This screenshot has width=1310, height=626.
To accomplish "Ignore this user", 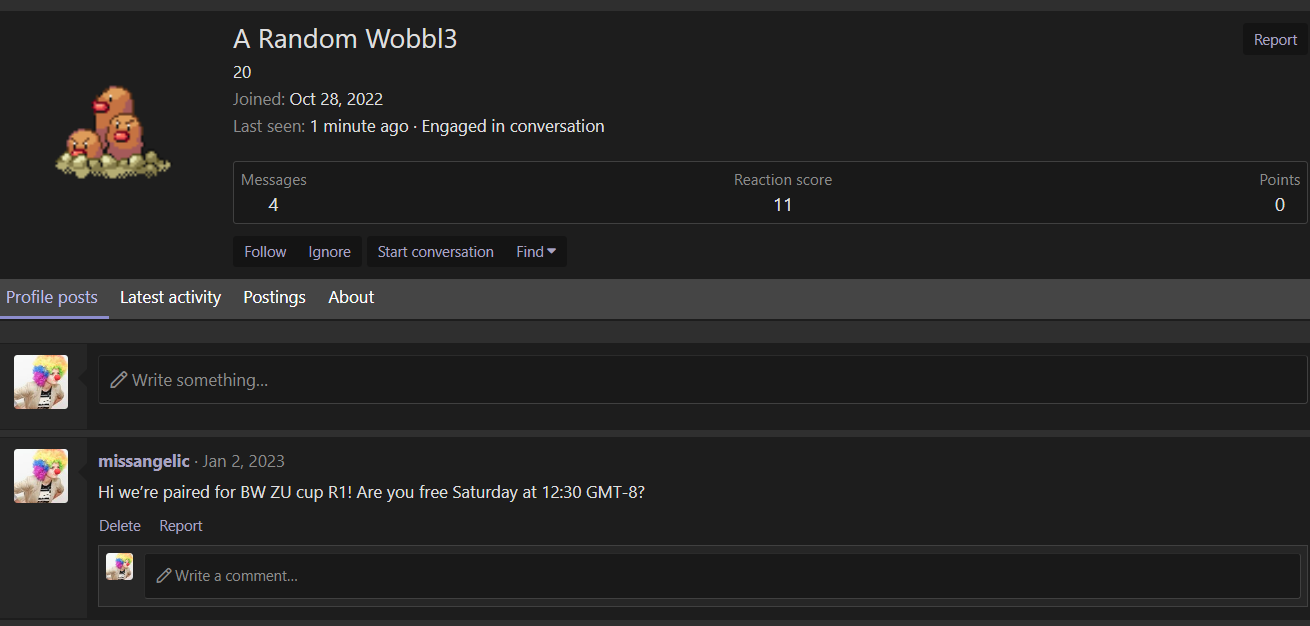I will tap(329, 251).
